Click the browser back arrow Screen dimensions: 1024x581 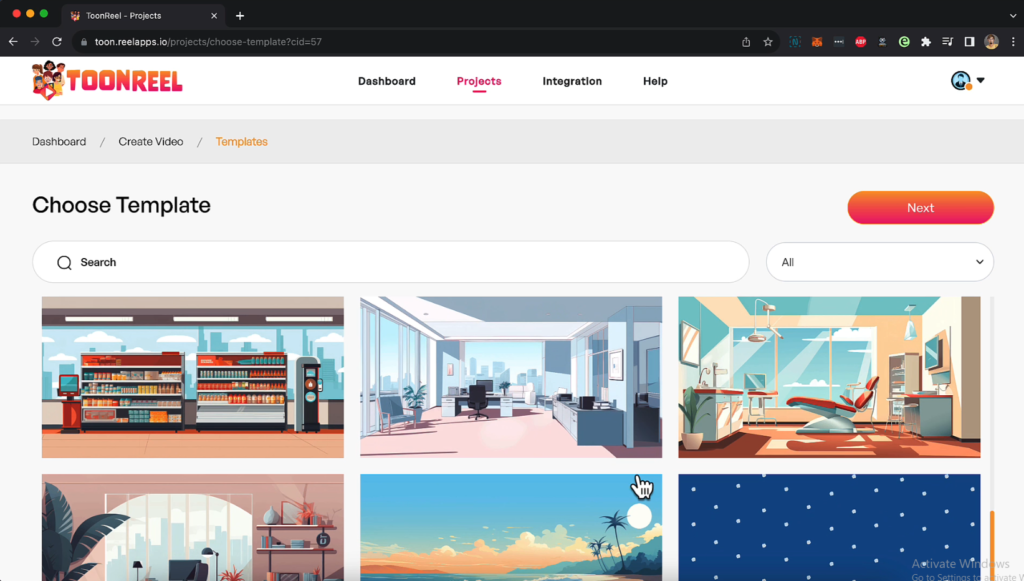click(x=13, y=42)
